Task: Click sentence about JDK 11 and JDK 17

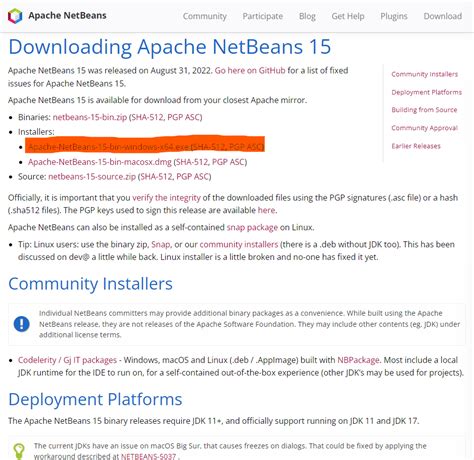Action: (213, 421)
